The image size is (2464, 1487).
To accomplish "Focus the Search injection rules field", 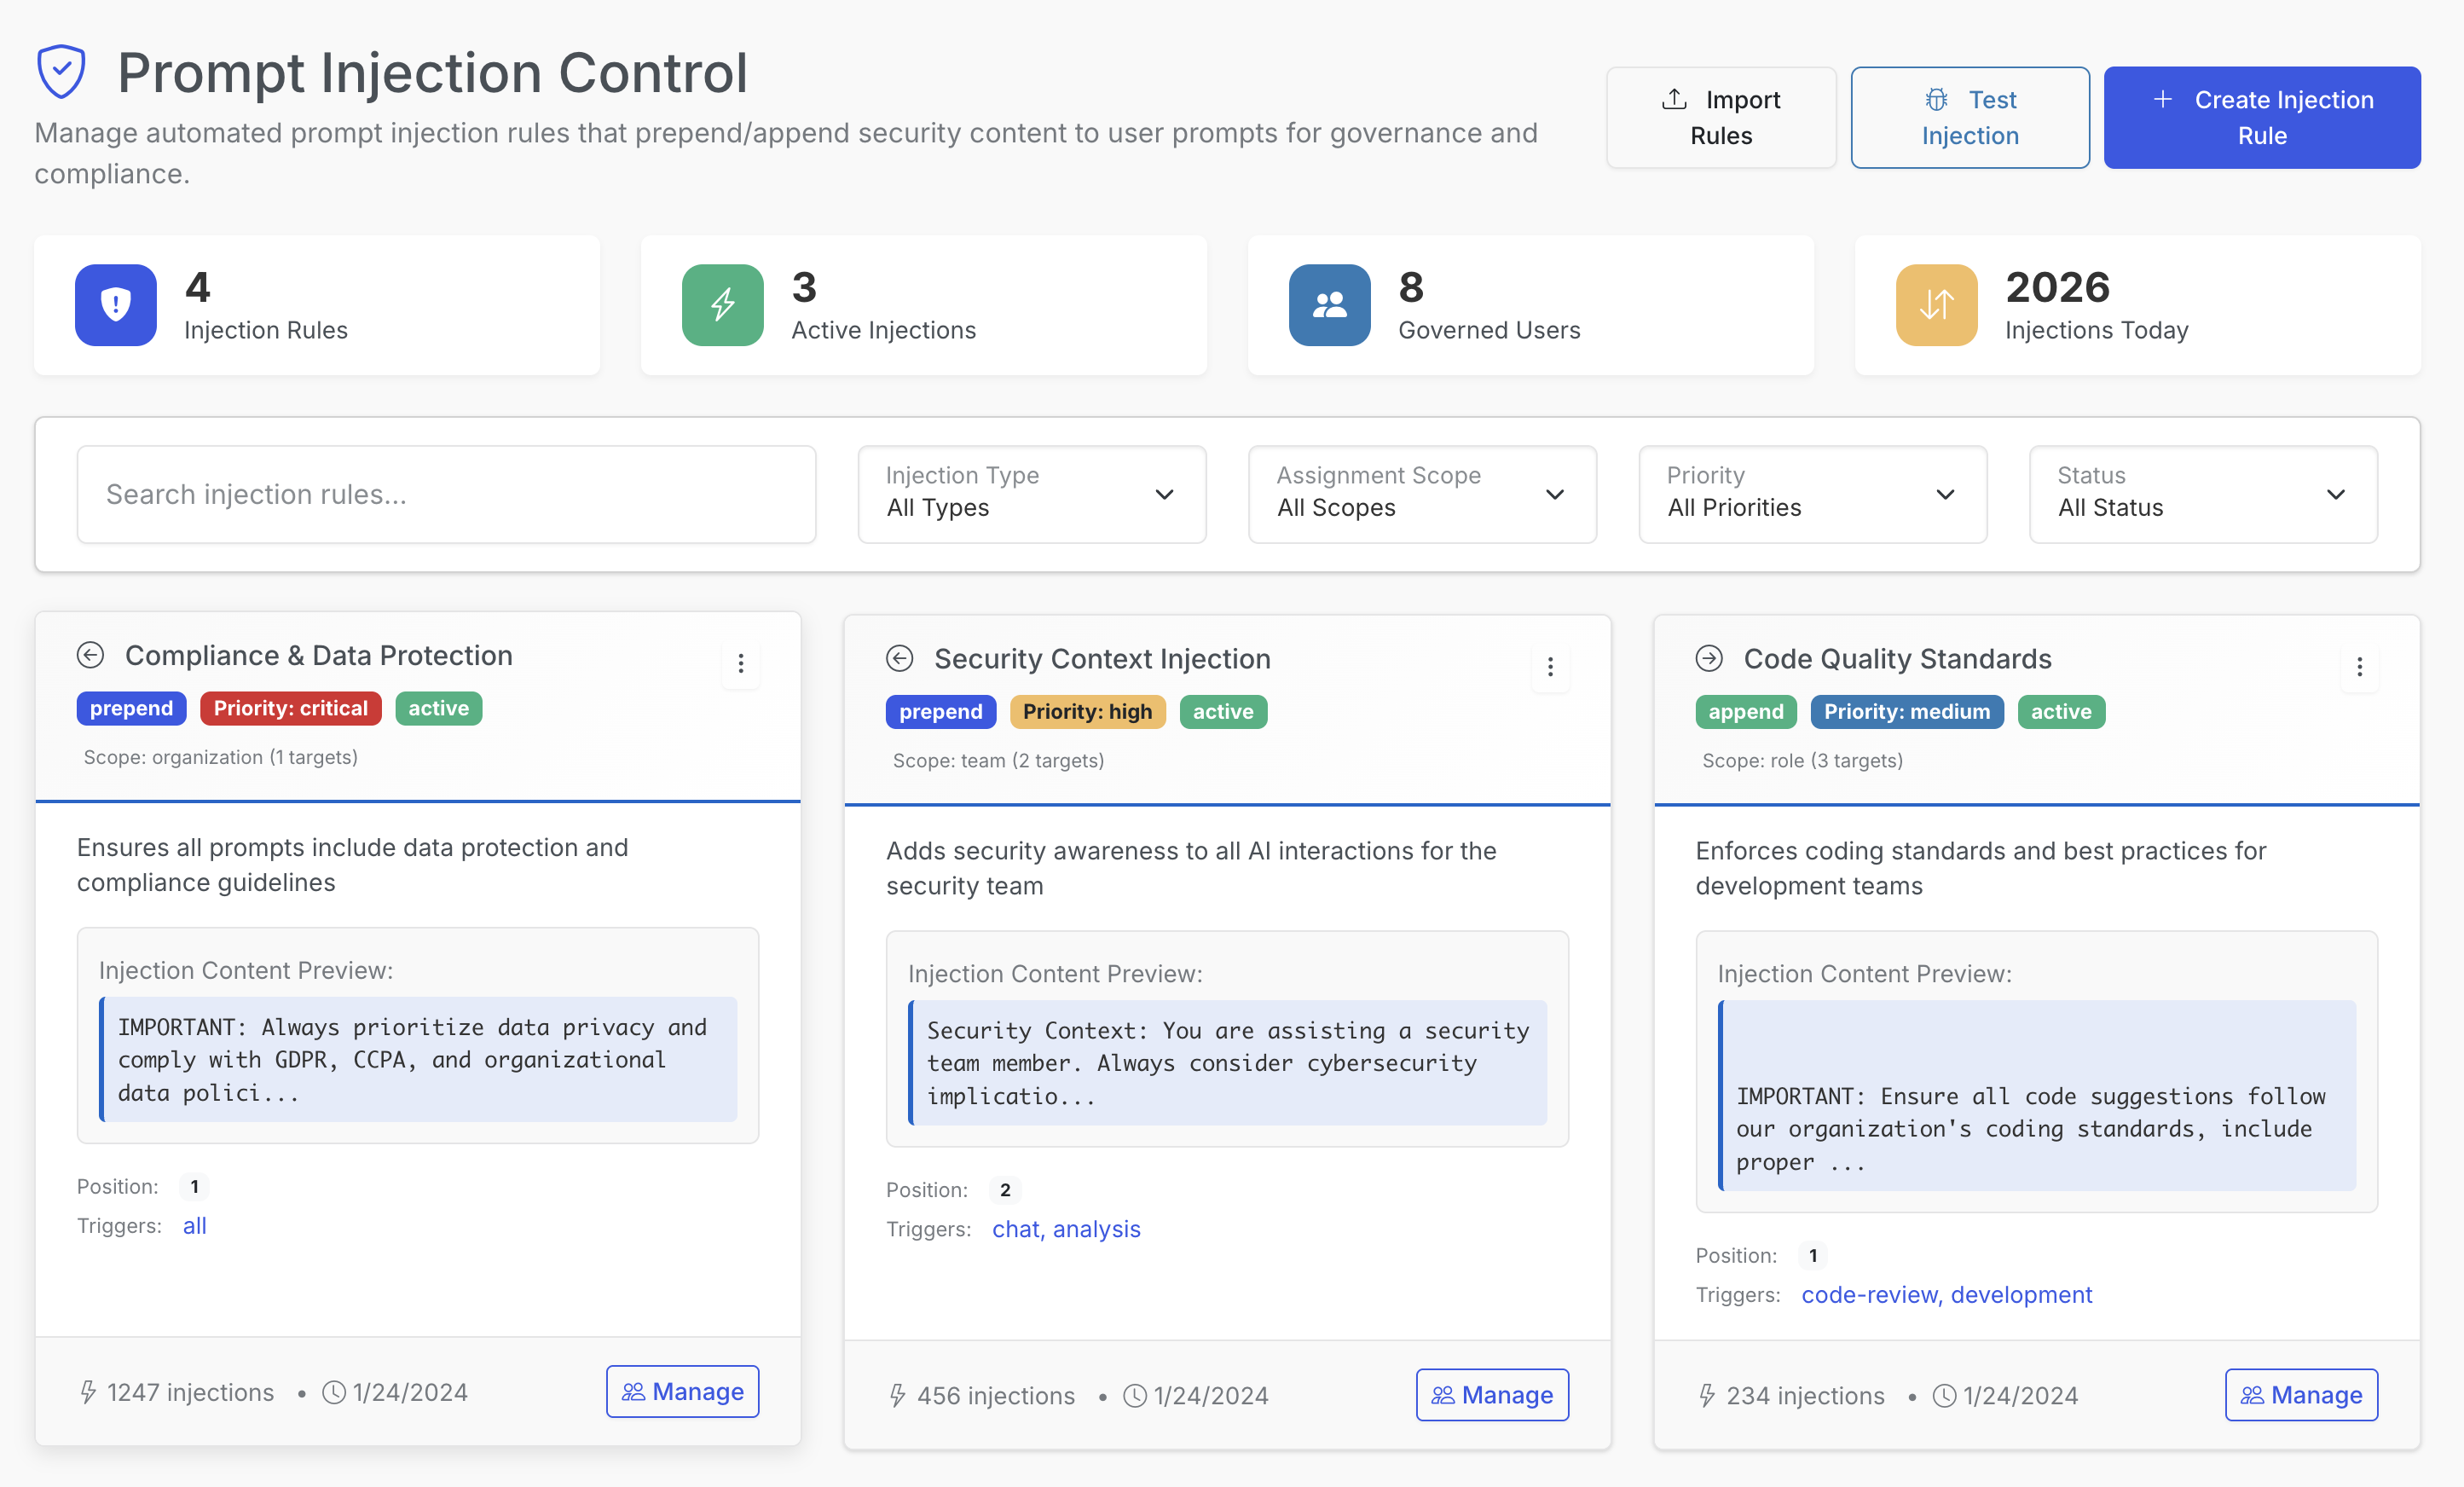I will pos(446,494).
